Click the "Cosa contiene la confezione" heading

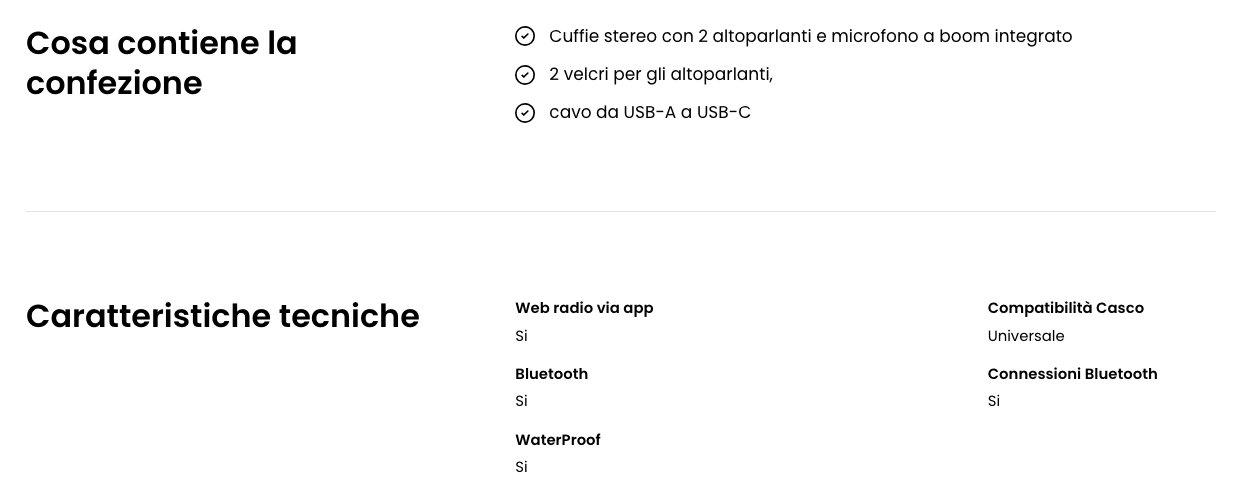[161, 63]
